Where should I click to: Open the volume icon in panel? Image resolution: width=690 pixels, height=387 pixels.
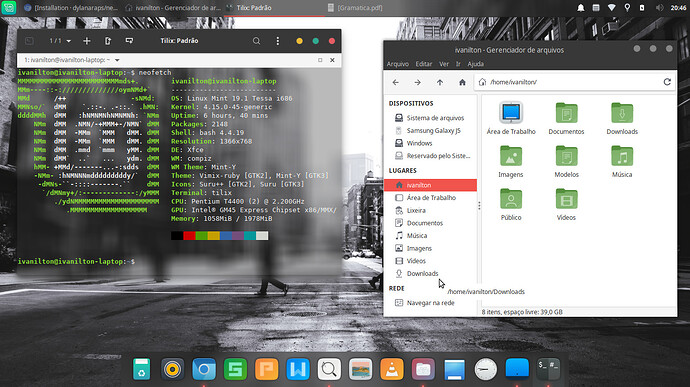[659, 8]
